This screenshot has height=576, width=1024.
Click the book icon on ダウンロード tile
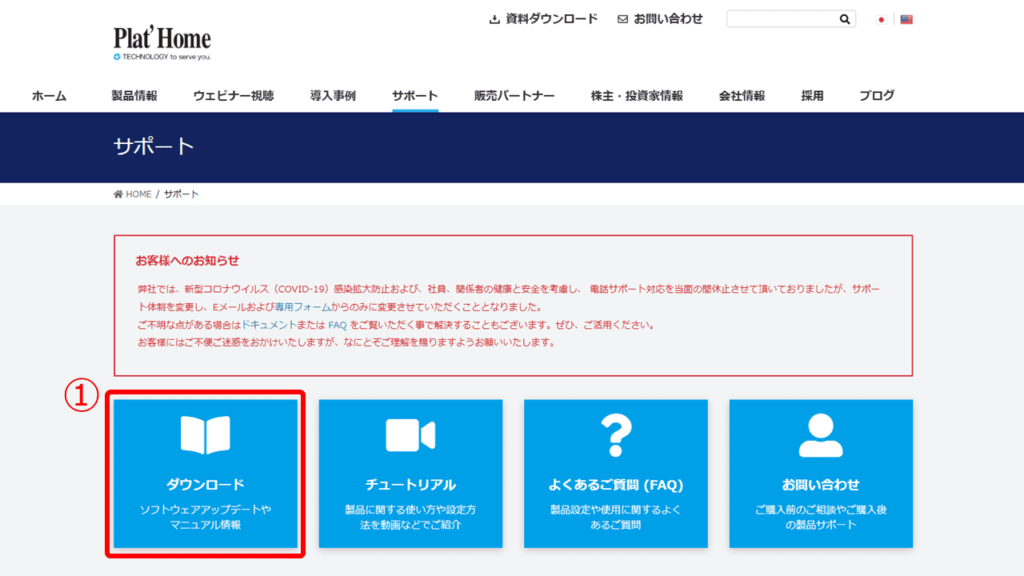[205, 435]
